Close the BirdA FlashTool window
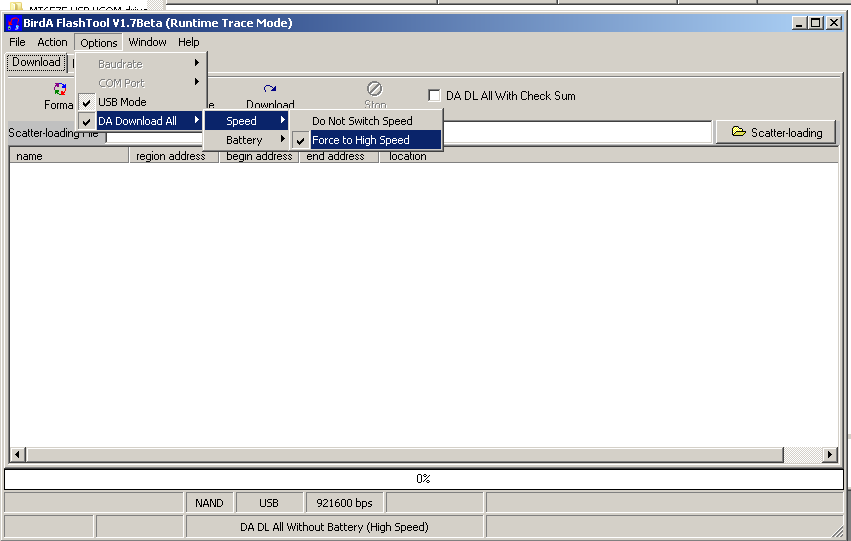 (834, 23)
